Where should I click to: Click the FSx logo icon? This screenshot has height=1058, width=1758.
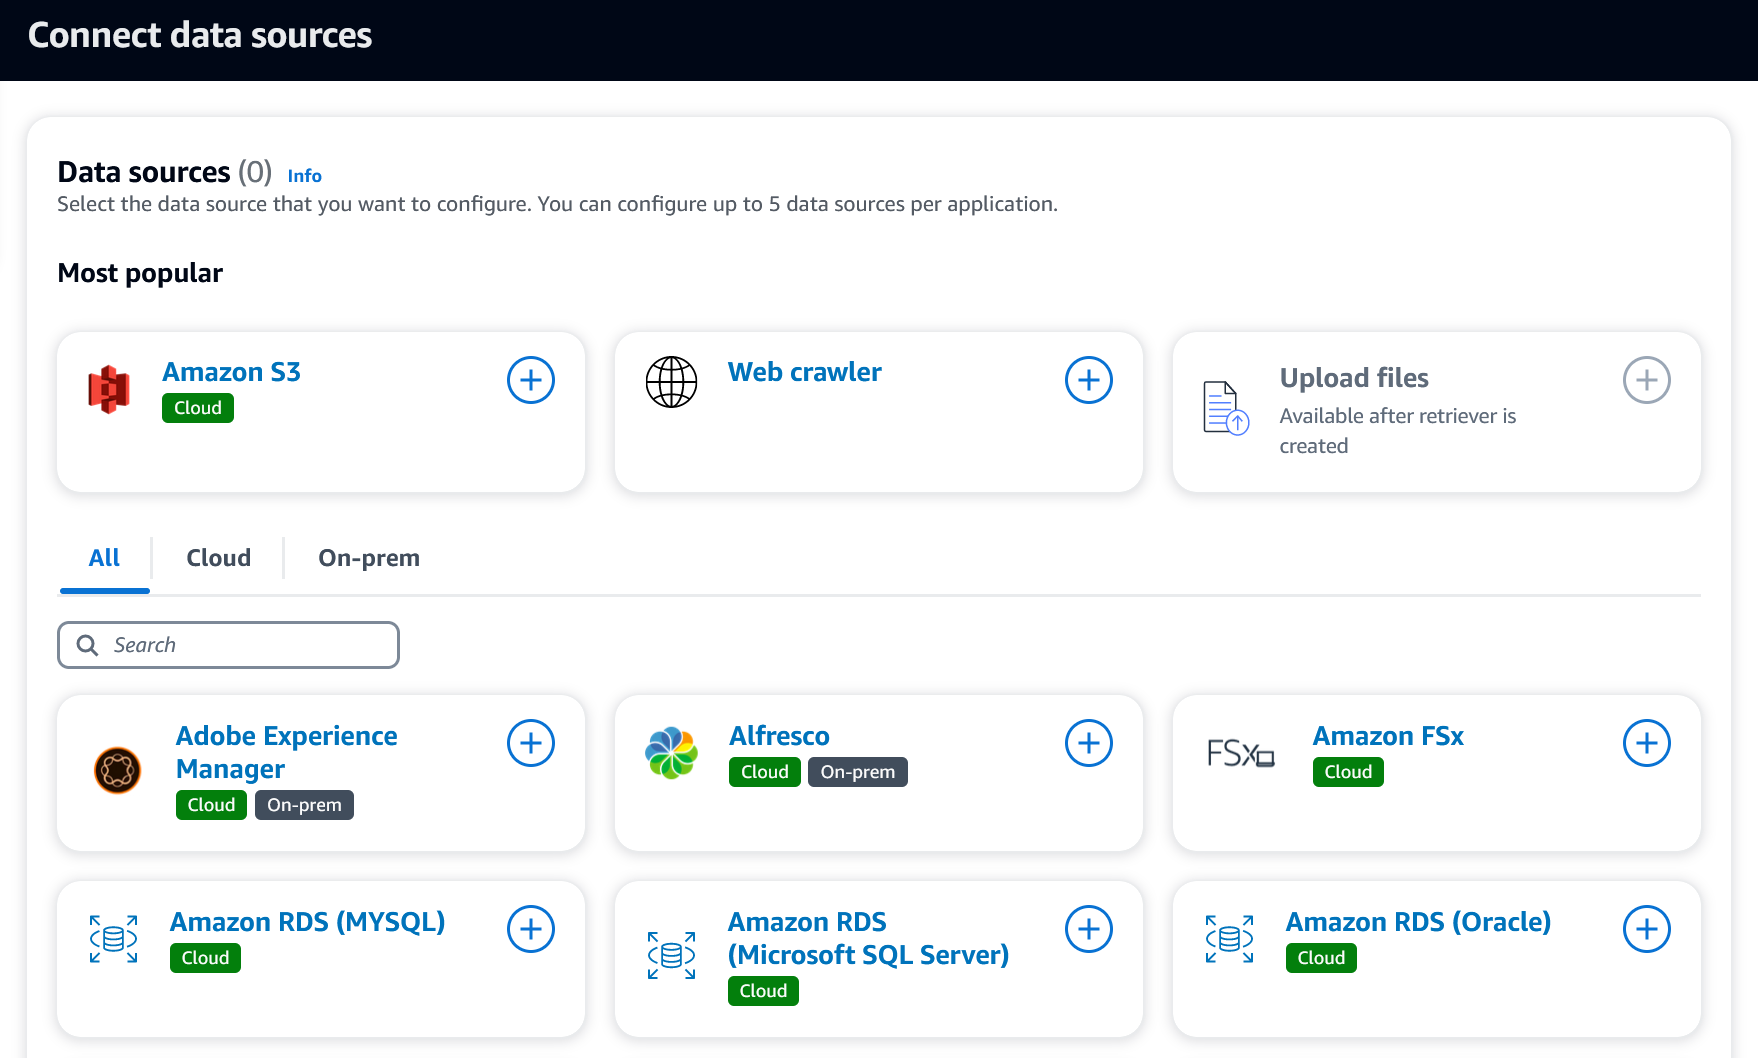[1240, 753]
